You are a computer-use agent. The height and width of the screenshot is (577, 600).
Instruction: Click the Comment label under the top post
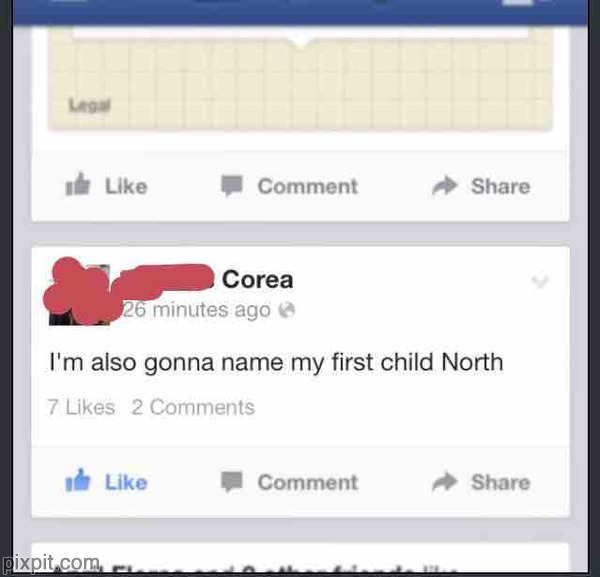308,186
